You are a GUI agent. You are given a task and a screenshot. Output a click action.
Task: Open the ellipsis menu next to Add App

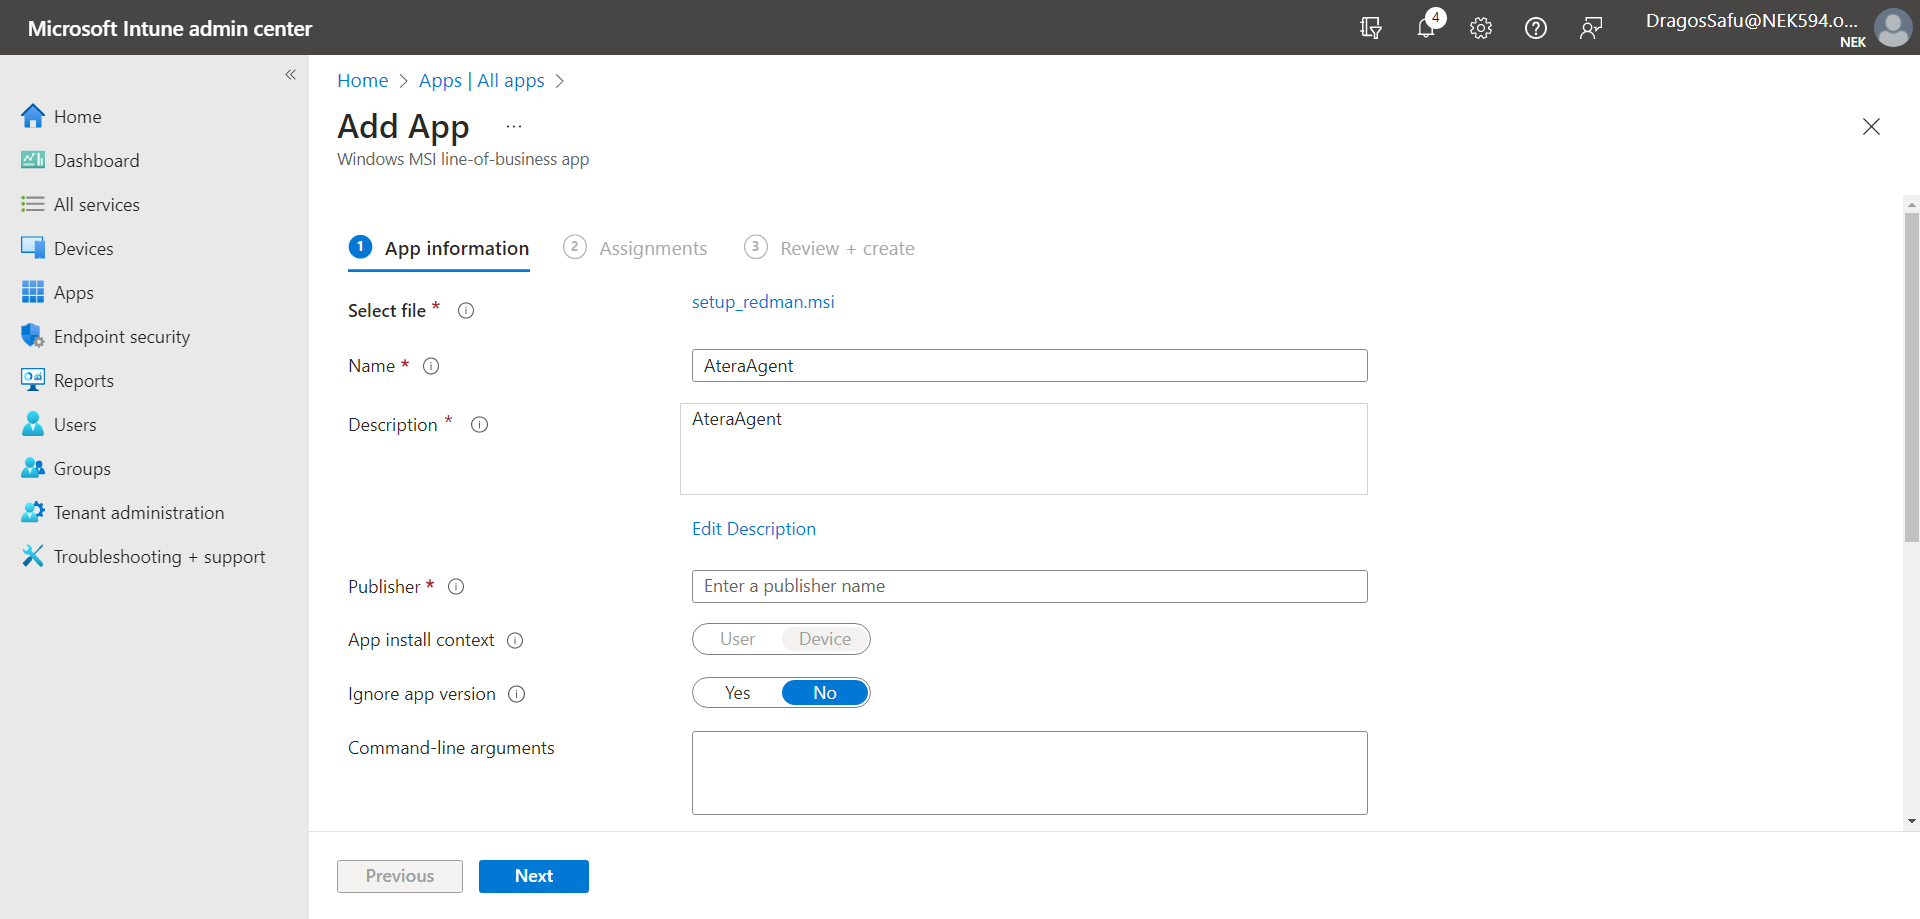tap(514, 124)
